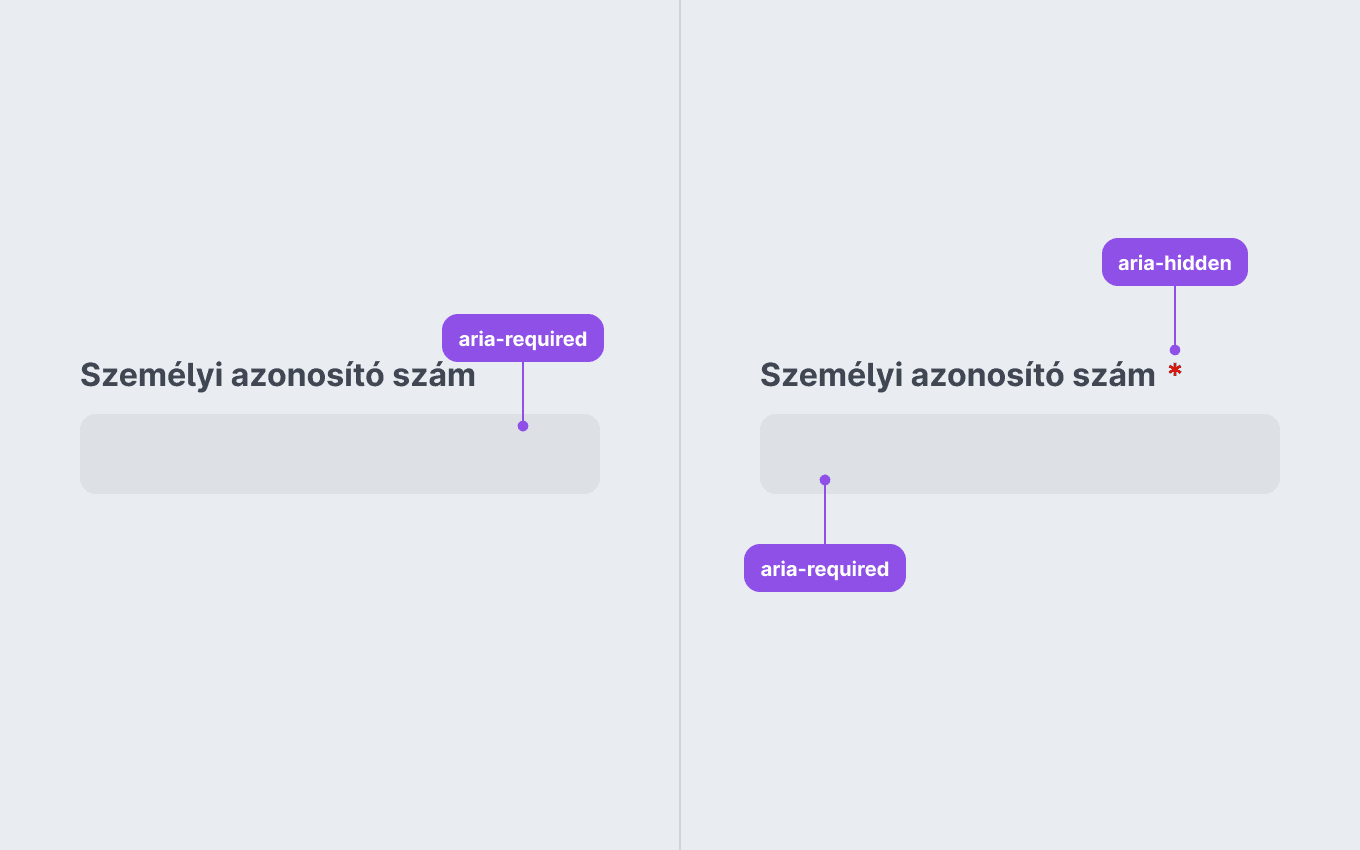
Task: Click the right Személyi azonosító szám label
Action: [958, 376]
